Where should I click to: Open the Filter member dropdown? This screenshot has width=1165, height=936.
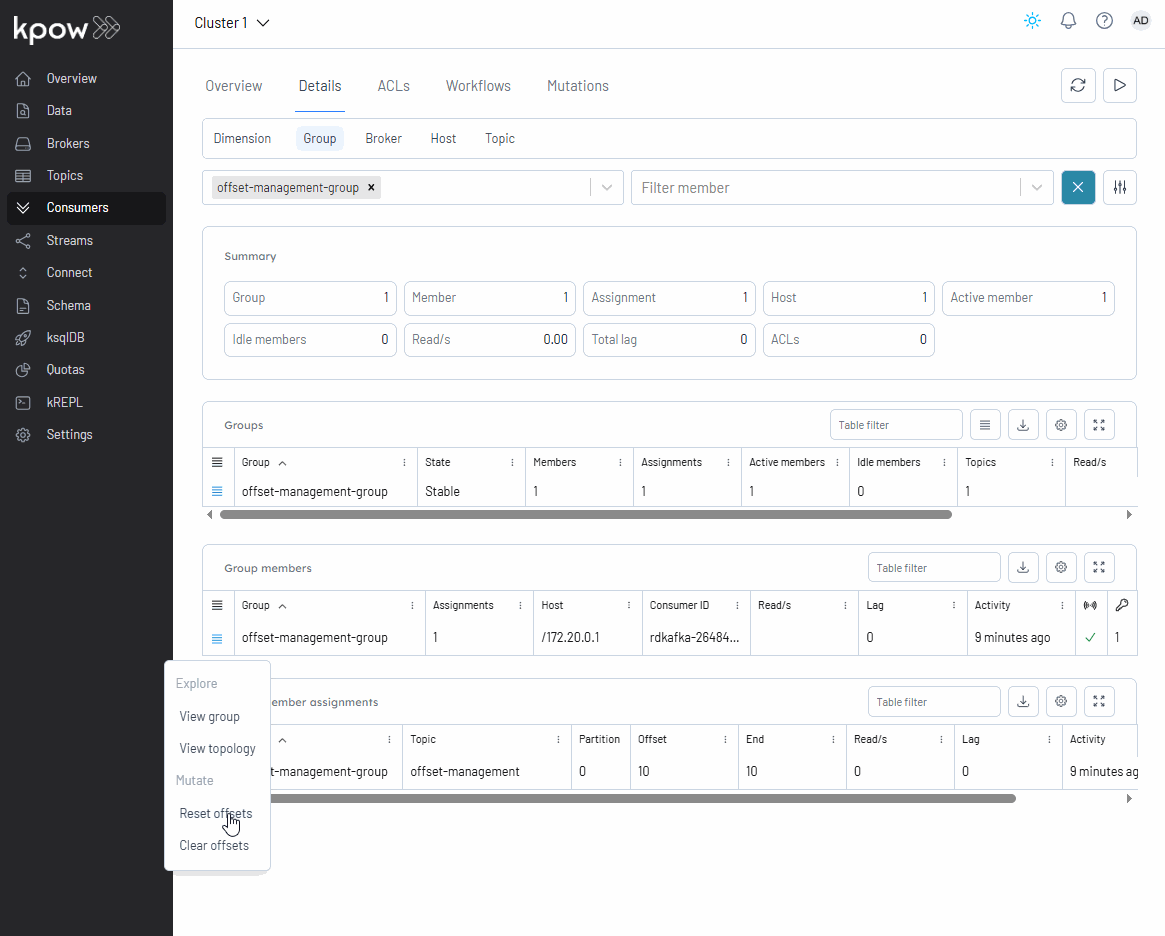pos(1036,188)
